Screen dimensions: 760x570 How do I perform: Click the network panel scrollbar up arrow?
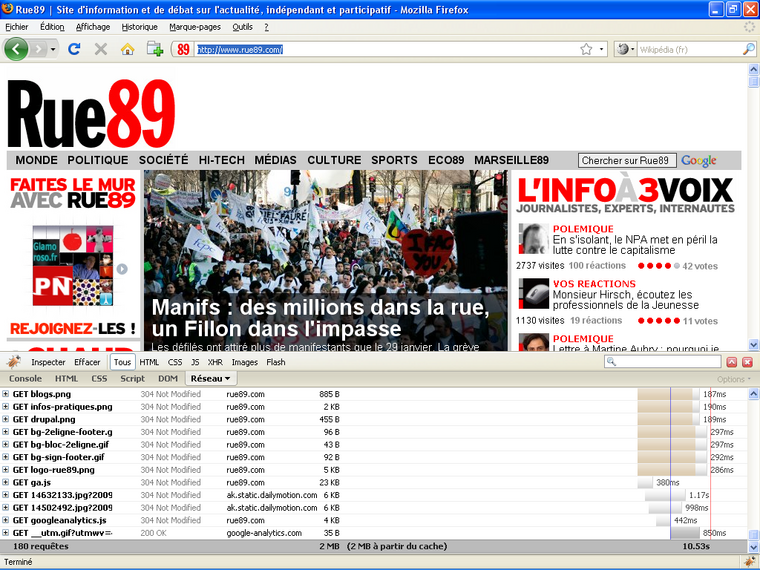[754, 394]
